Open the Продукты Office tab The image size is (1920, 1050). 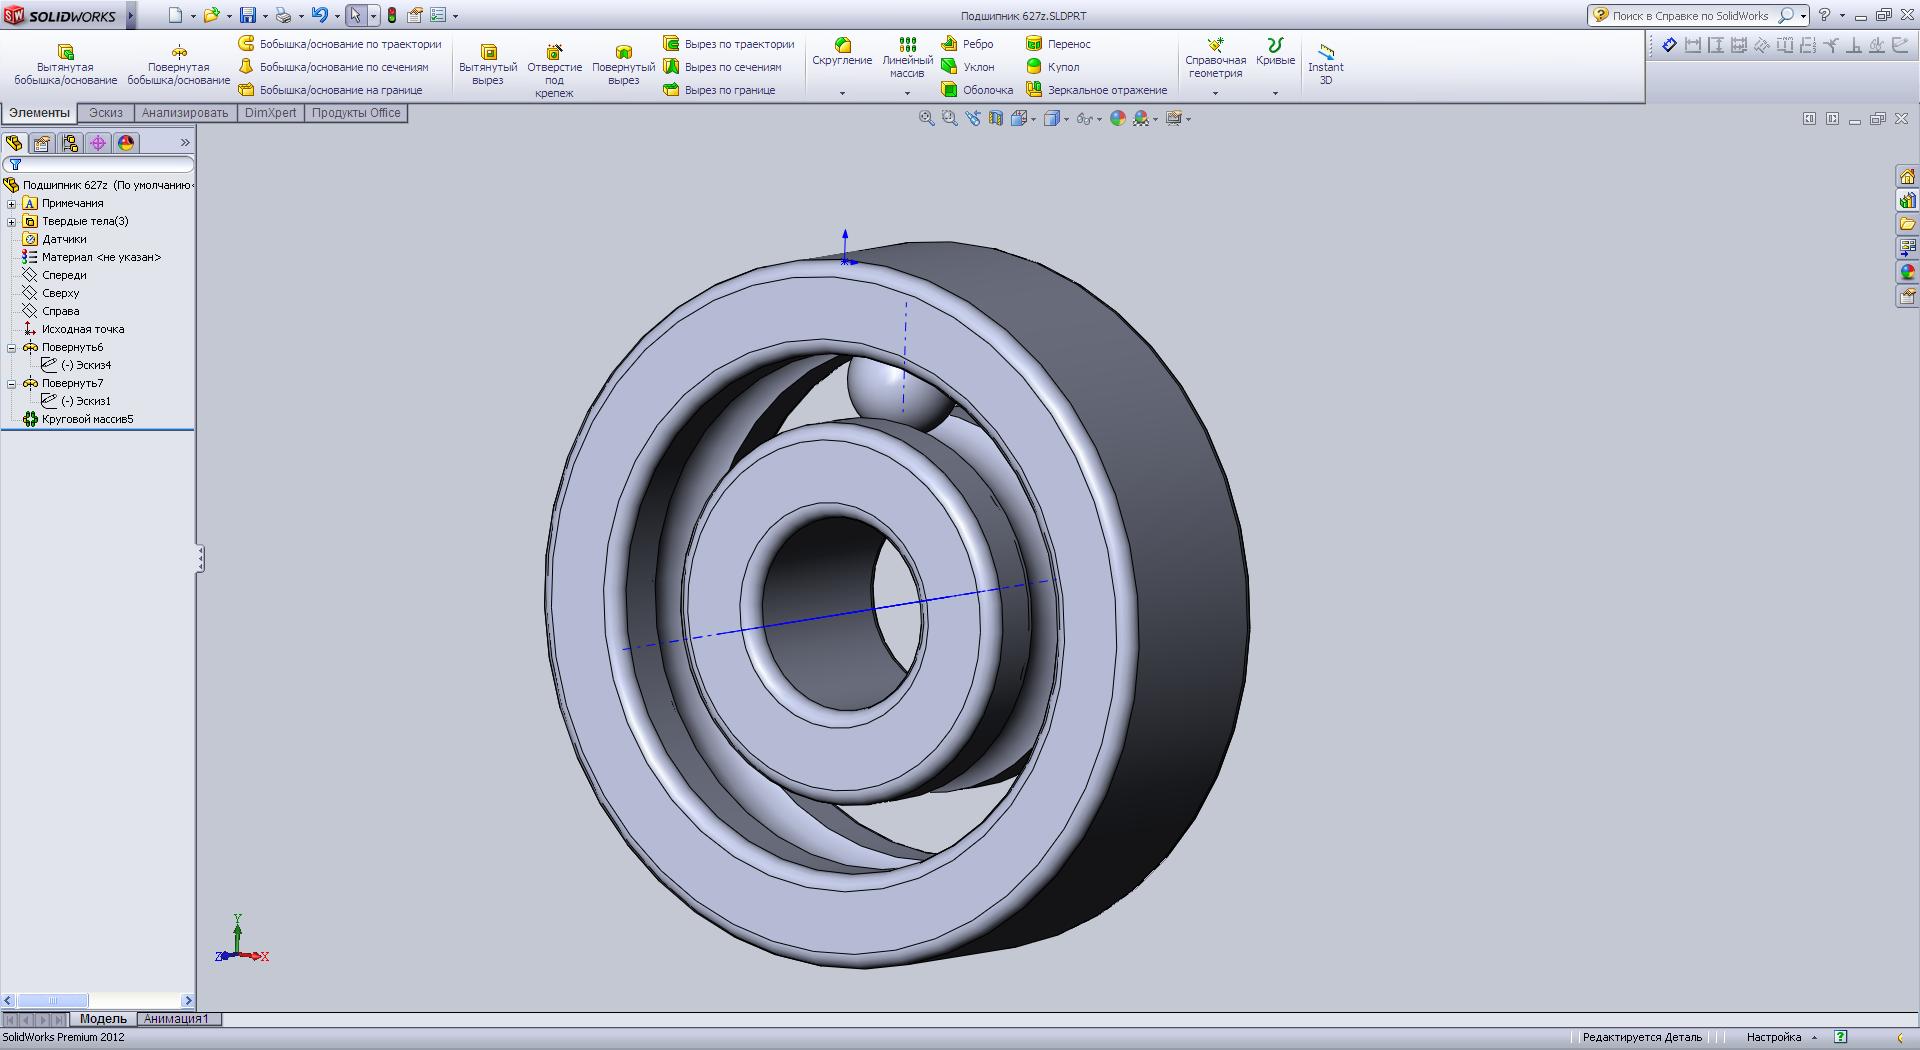click(356, 113)
